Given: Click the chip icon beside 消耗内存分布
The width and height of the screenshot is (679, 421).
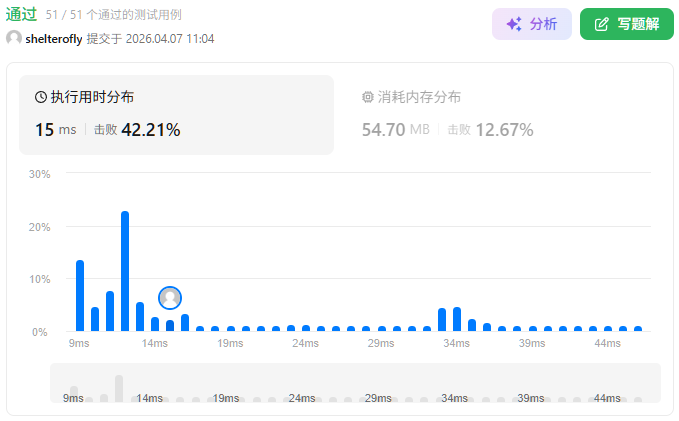Looking at the screenshot, I should point(368,97).
